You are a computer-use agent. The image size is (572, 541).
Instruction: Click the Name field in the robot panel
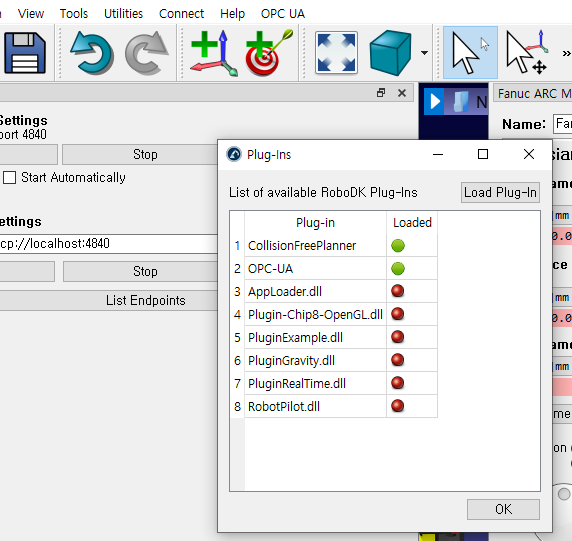pos(563,124)
